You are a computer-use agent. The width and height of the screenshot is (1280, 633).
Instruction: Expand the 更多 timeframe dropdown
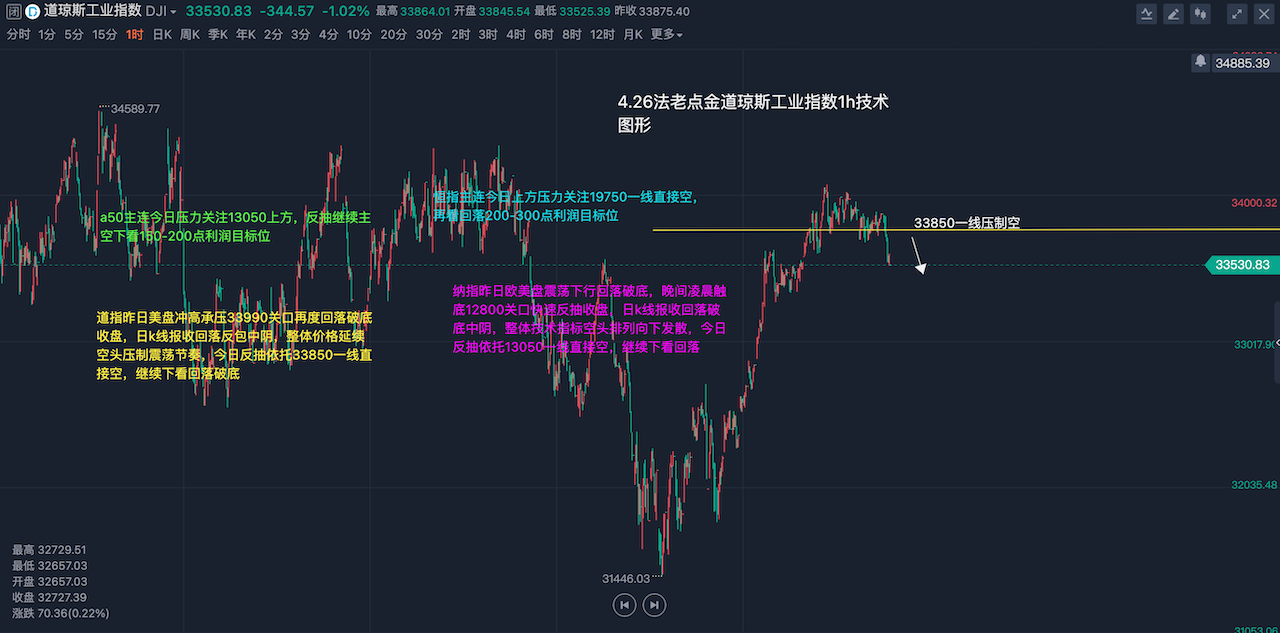[x=666, y=34]
